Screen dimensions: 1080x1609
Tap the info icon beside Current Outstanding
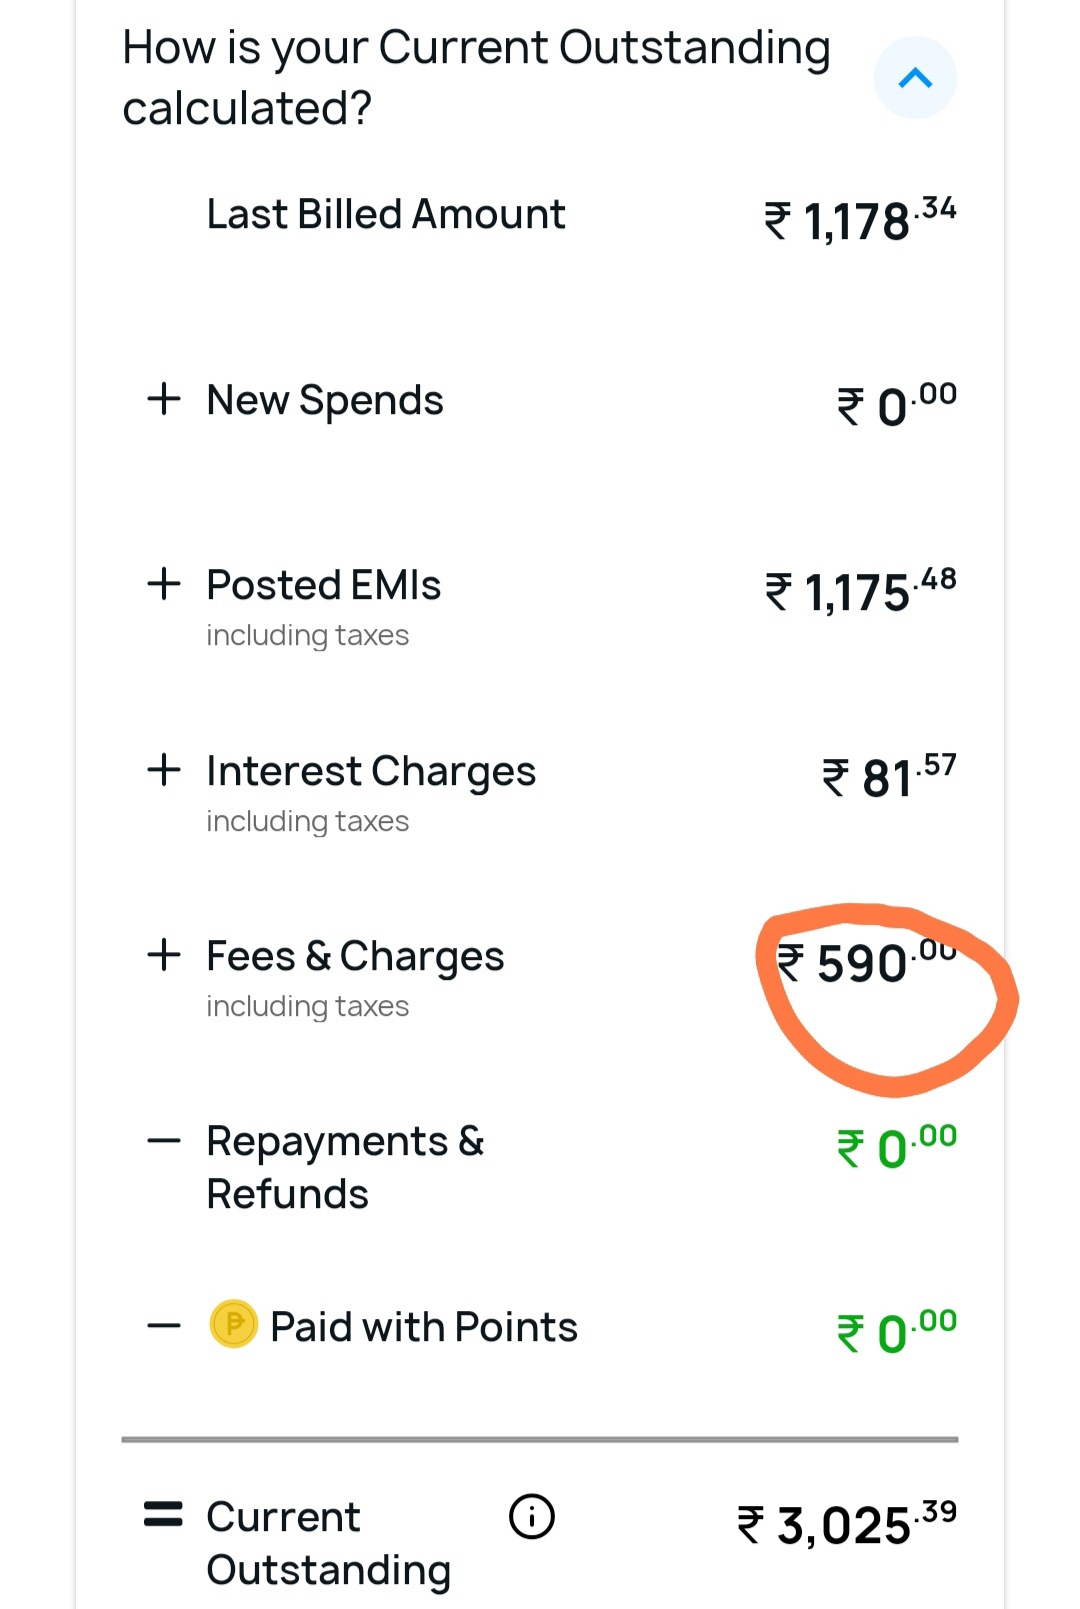pos(531,1516)
